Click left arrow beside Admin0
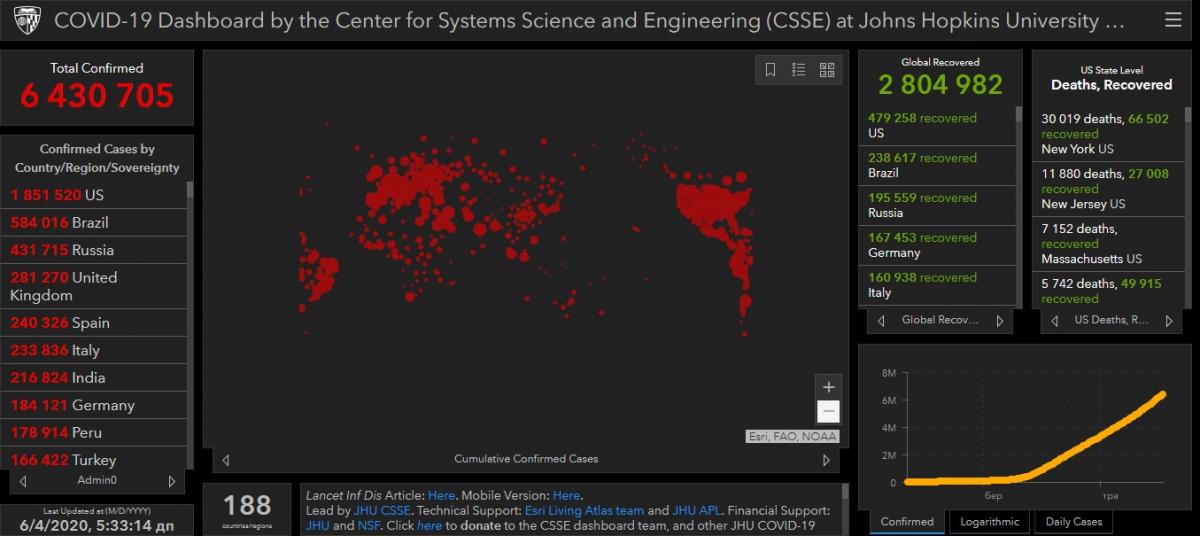The height and width of the screenshot is (536, 1200). coord(23,481)
